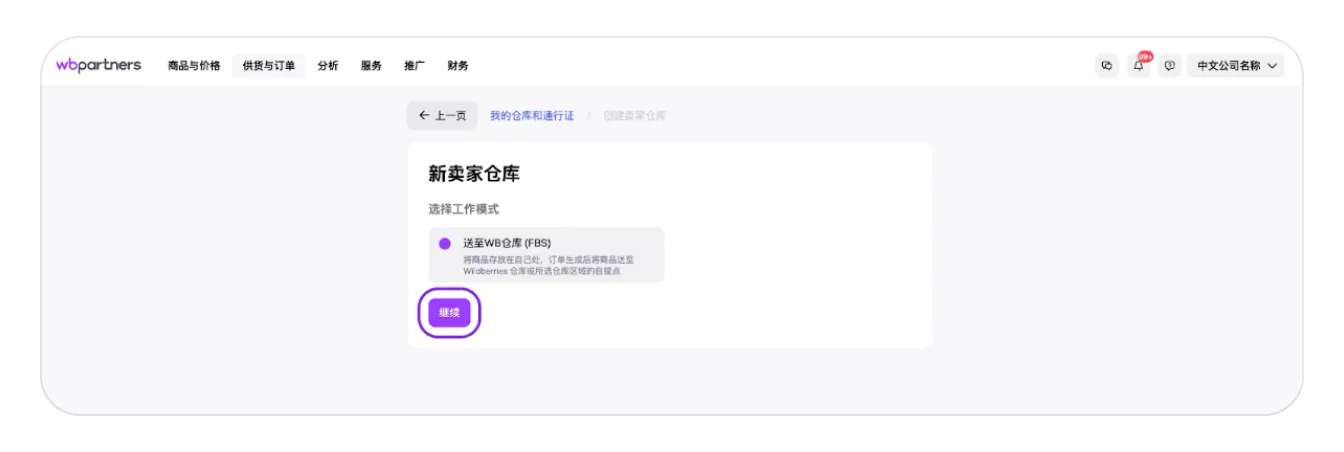This screenshot has width=1344, height=452.
Task: Click the purple 继续 button
Action: point(449,313)
